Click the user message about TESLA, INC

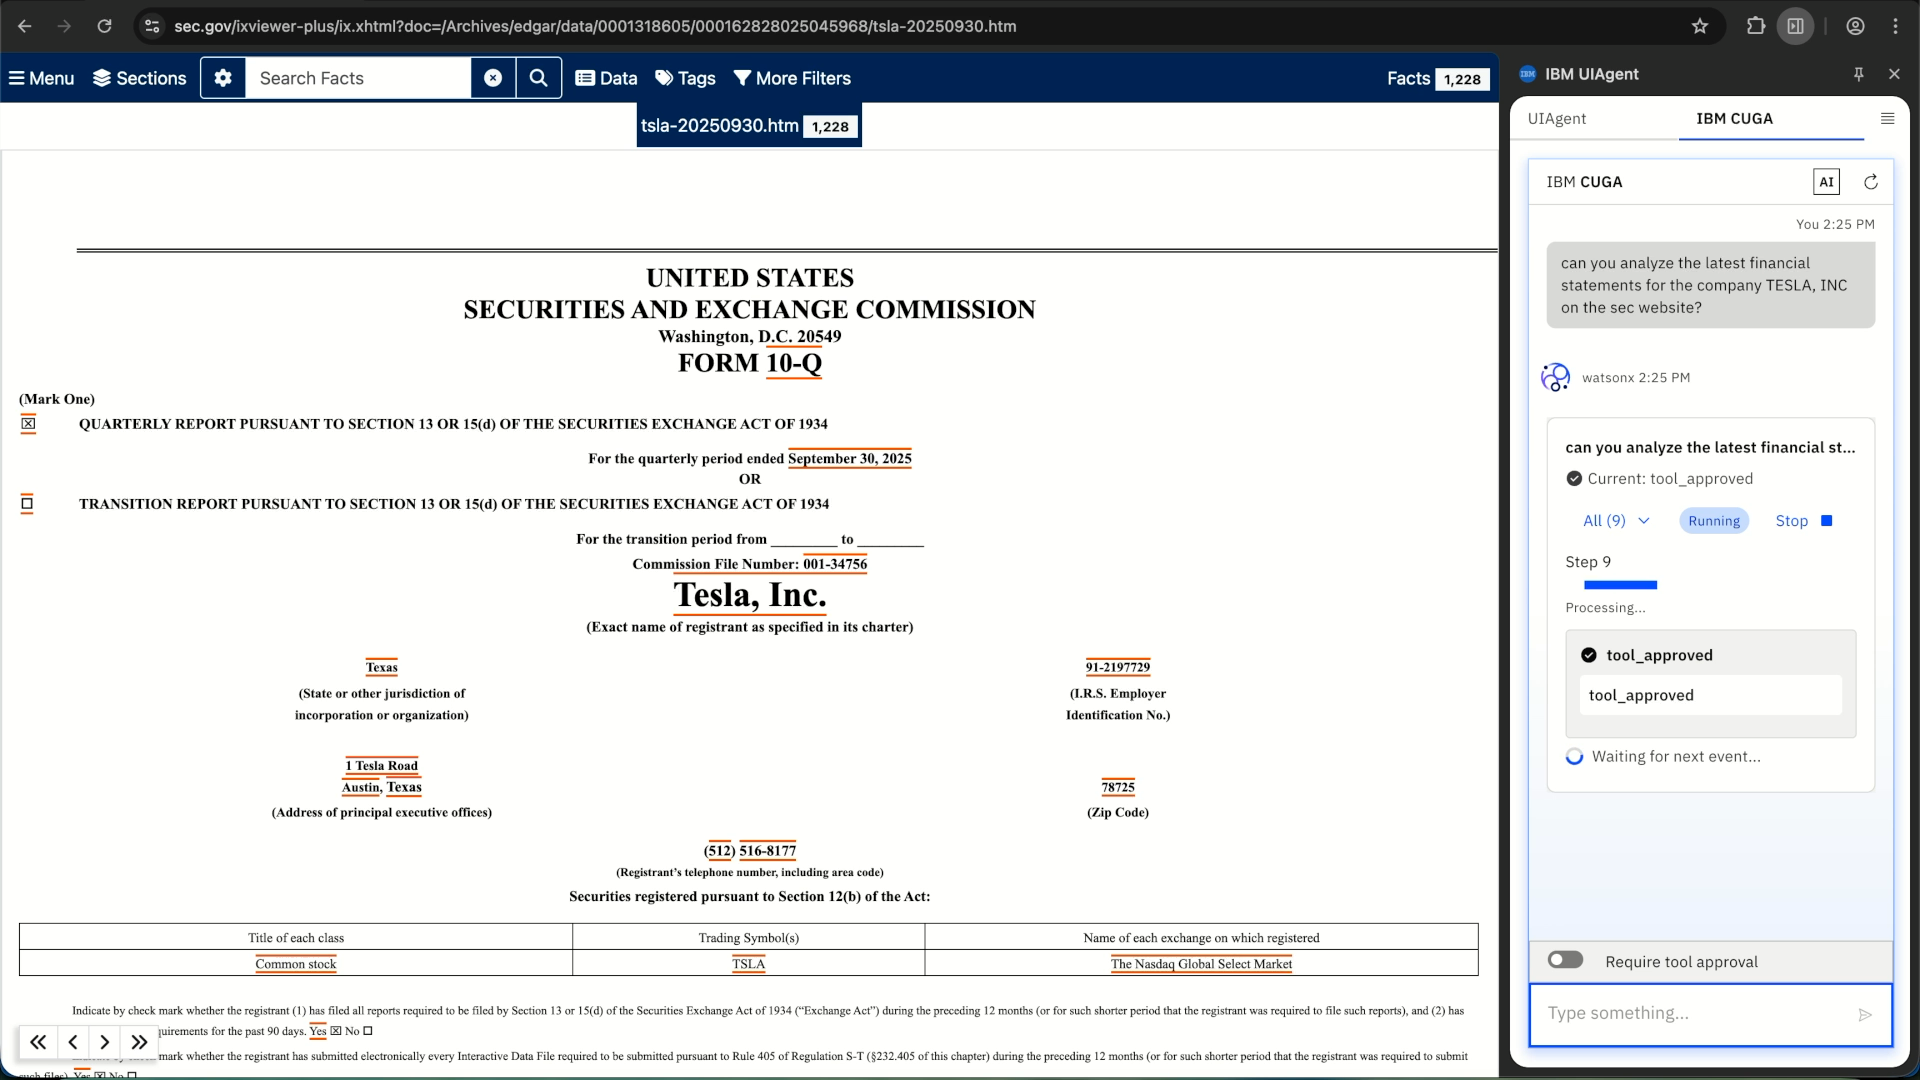tap(1710, 285)
